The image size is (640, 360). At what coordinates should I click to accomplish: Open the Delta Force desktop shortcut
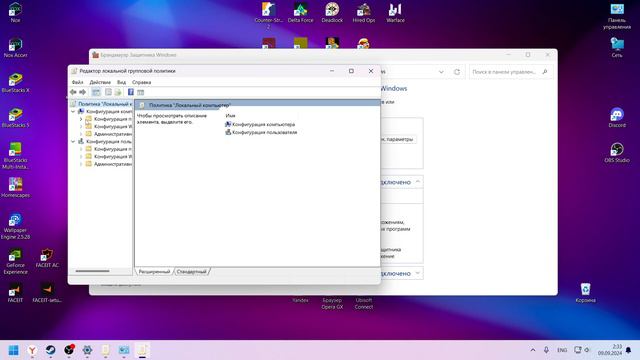pyautogui.click(x=300, y=12)
